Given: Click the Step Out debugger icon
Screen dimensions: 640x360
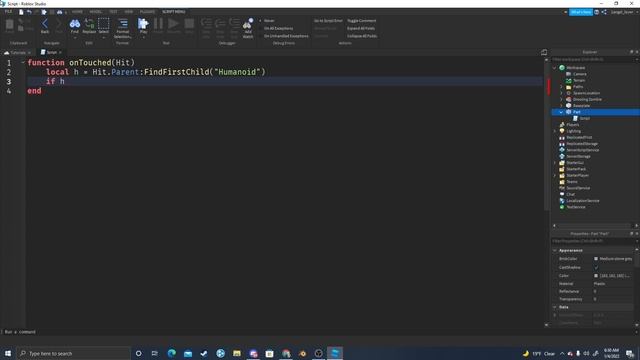Looking at the screenshot, I should [234, 23].
